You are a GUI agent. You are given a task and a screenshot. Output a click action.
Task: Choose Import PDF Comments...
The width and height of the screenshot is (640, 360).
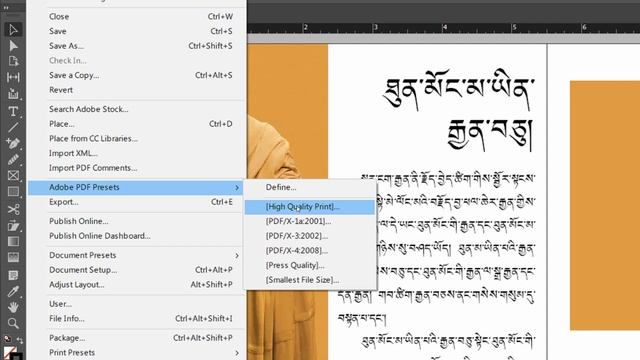[x=136, y=168]
